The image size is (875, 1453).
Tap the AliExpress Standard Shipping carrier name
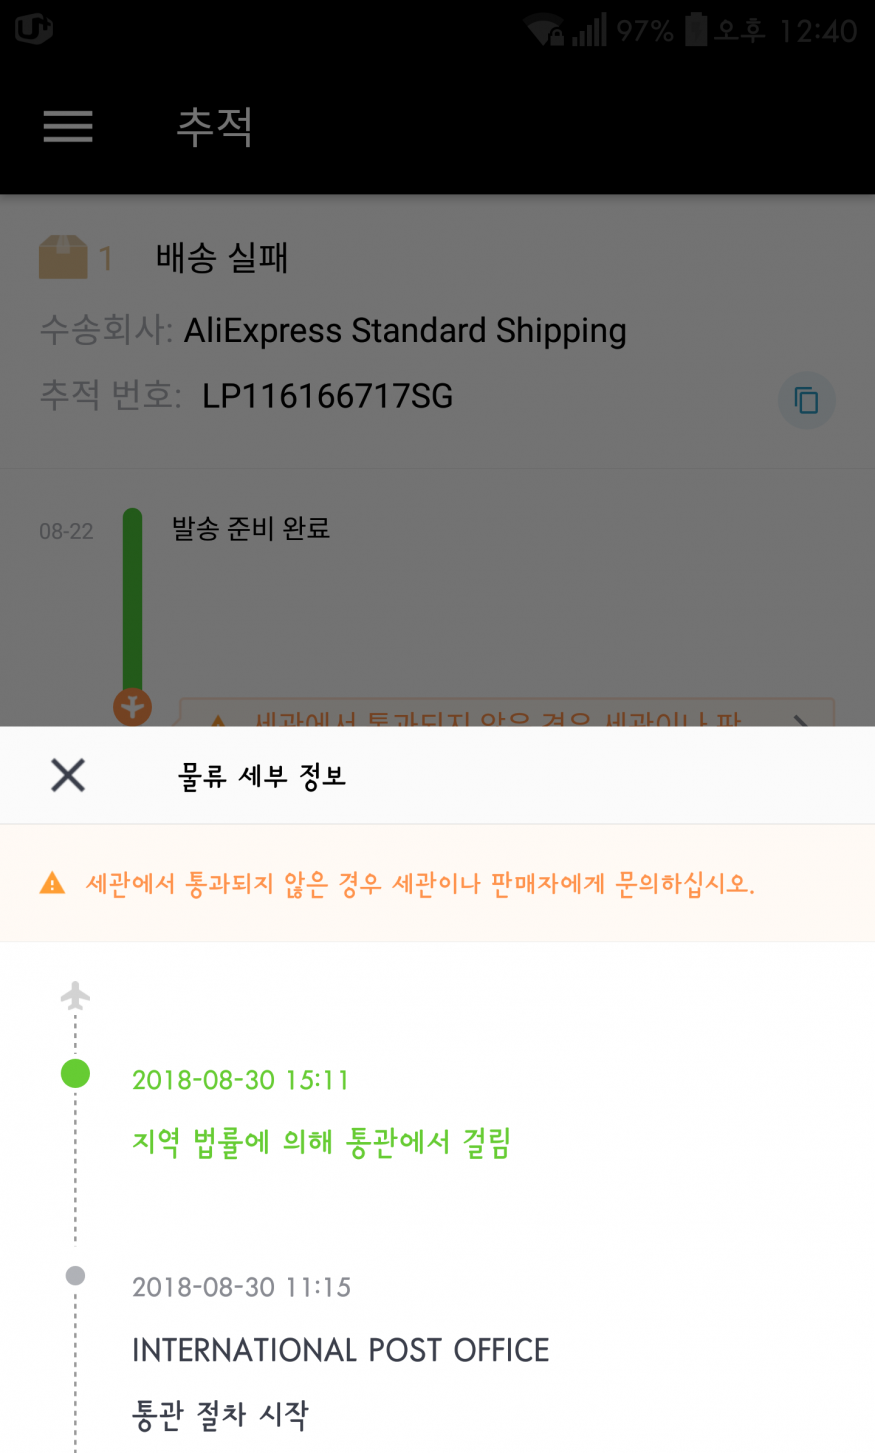[x=405, y=330]
